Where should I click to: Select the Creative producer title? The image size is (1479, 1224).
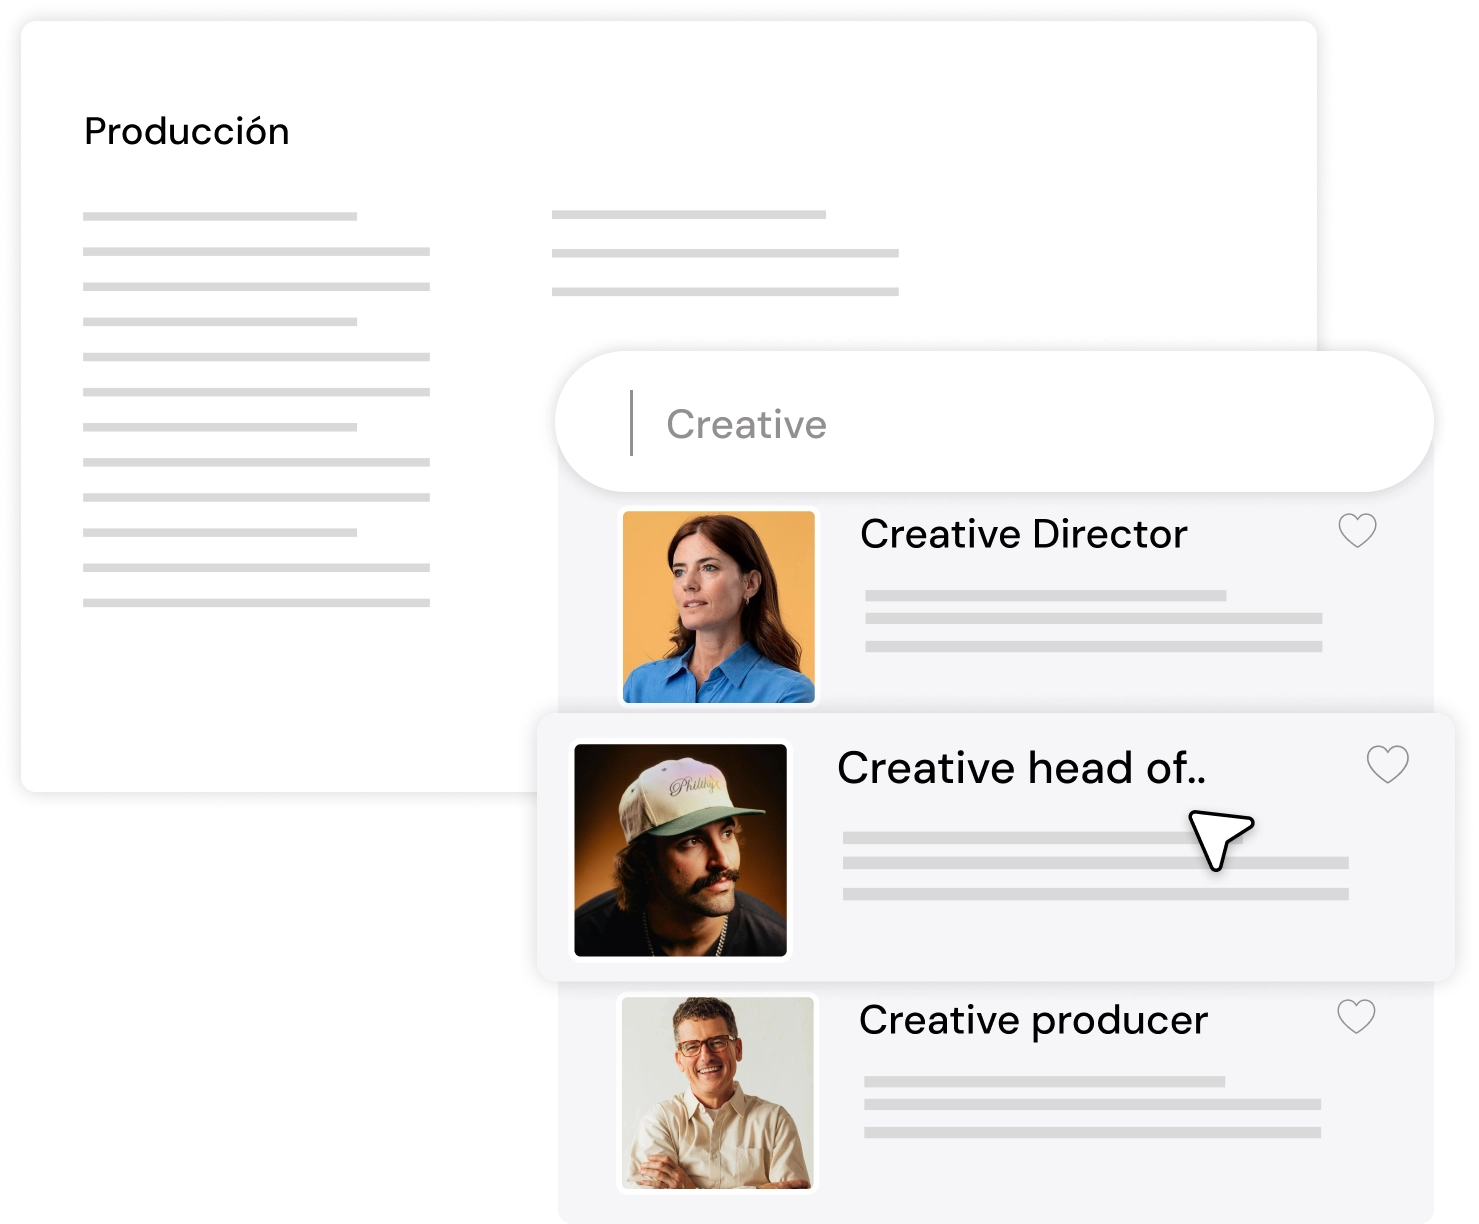point(1033,1020)
